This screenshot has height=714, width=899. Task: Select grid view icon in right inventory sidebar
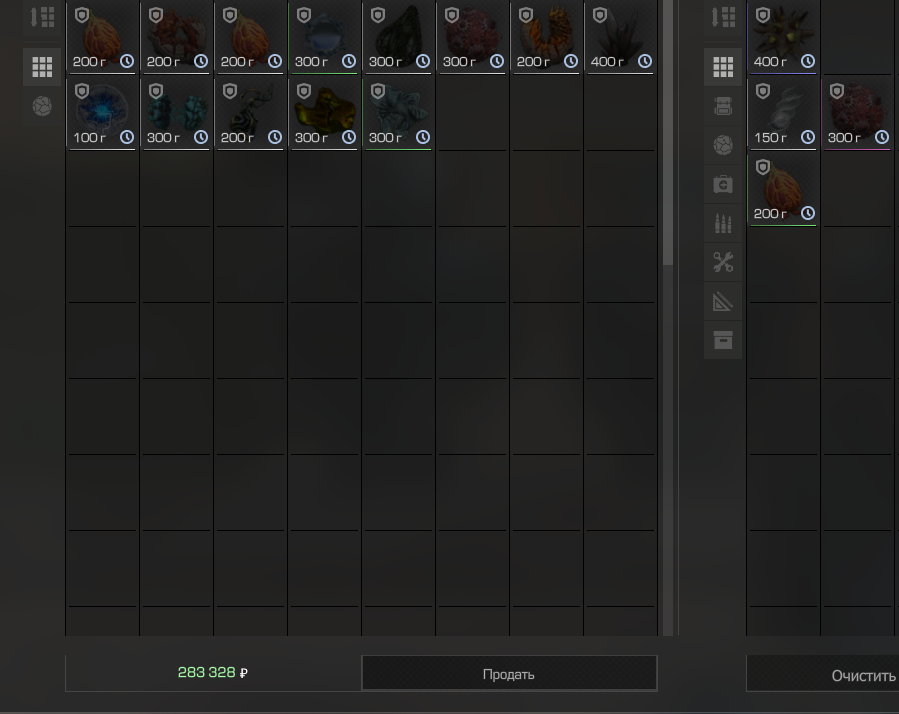[x=723, y=67]
